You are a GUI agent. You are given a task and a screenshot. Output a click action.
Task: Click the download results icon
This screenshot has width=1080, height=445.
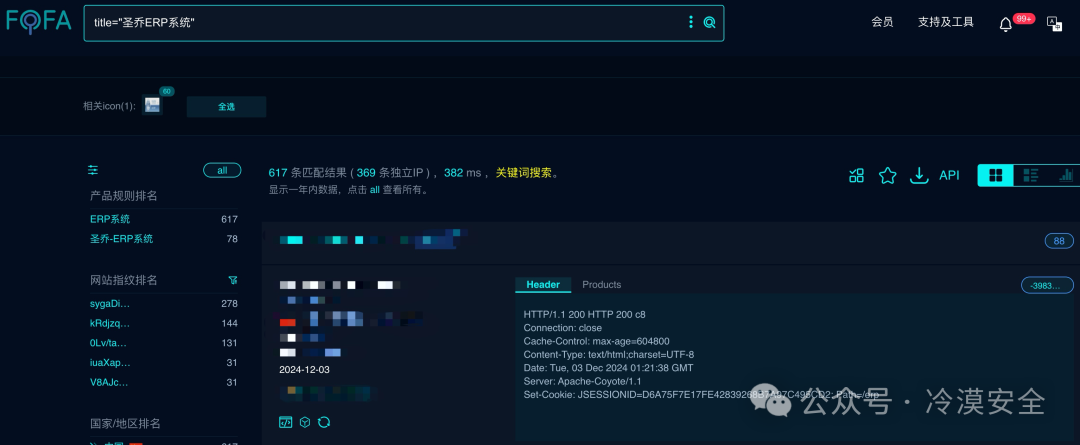tap(920, 176)
